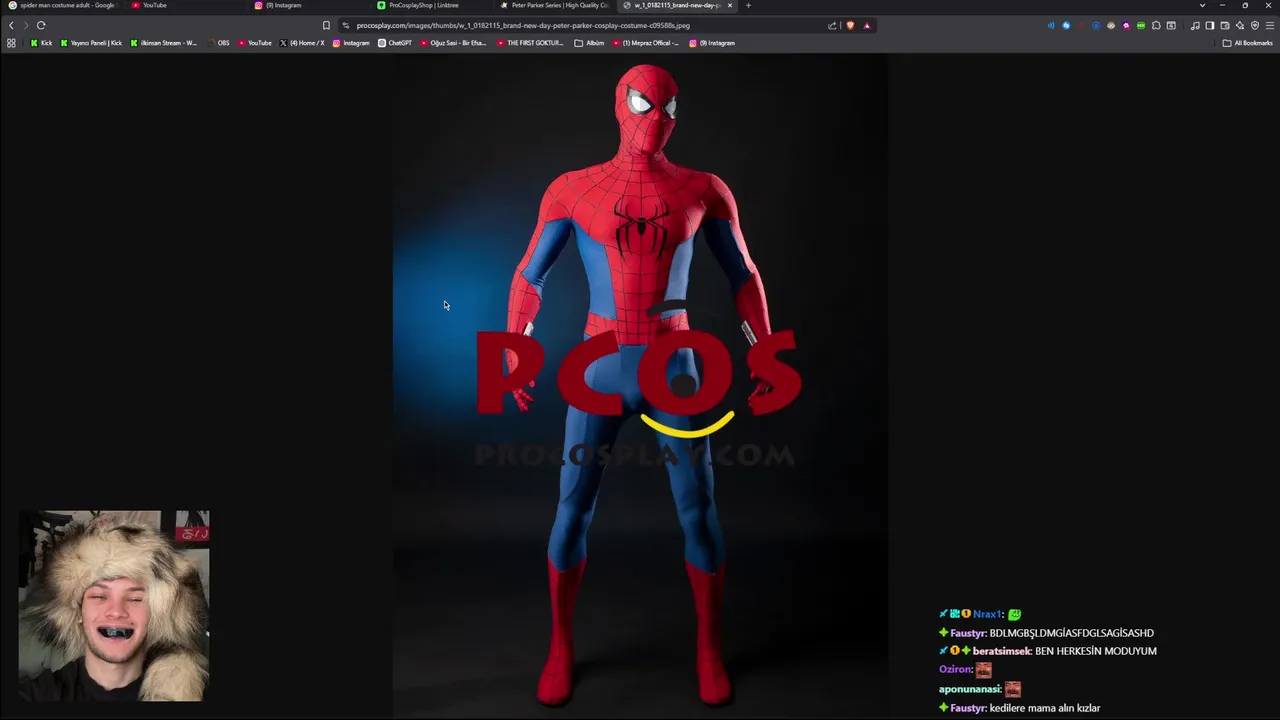Open the Extensions puzzle-piece menu
The width and height of the screenshot is (1280, 720).
1156,25
